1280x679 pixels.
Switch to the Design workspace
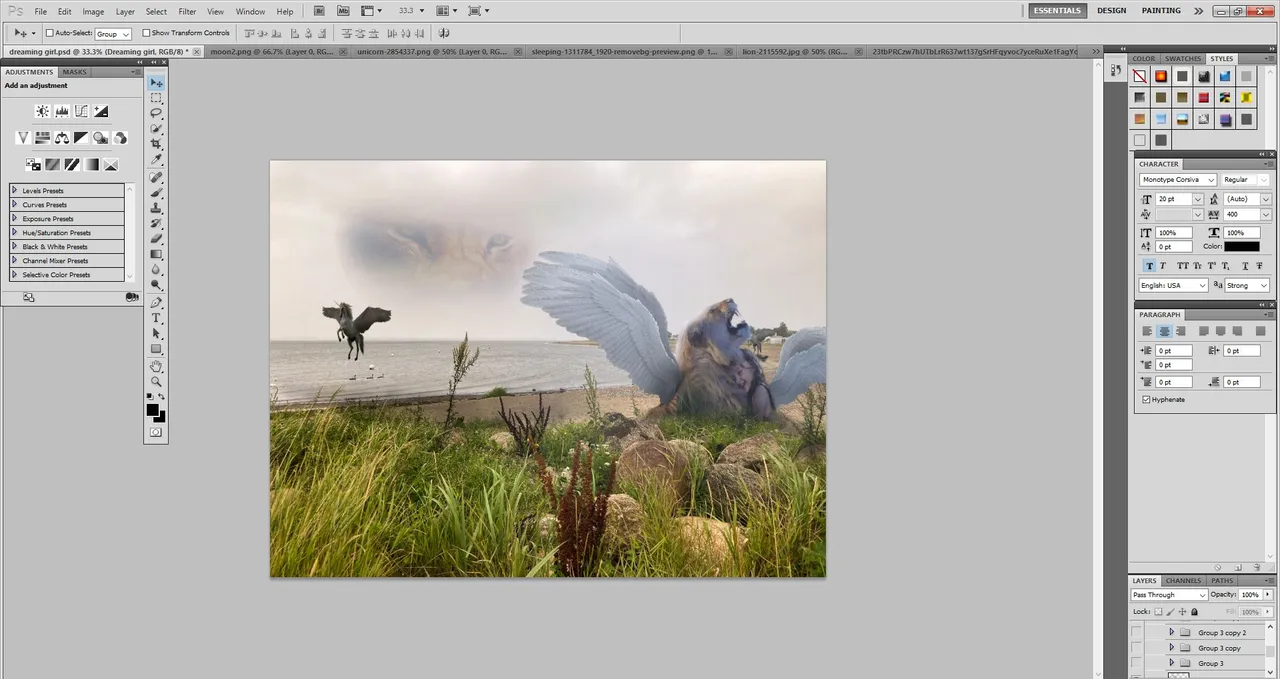pos(1111,11)
